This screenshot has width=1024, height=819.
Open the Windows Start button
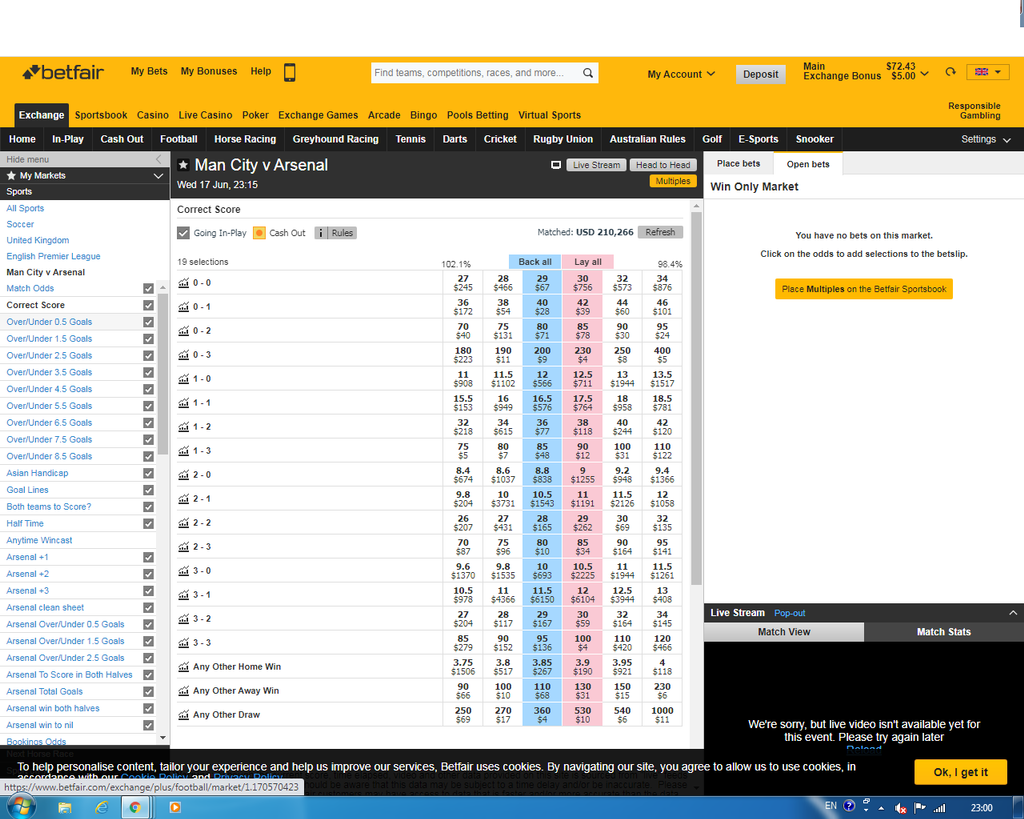click(20, 807)
